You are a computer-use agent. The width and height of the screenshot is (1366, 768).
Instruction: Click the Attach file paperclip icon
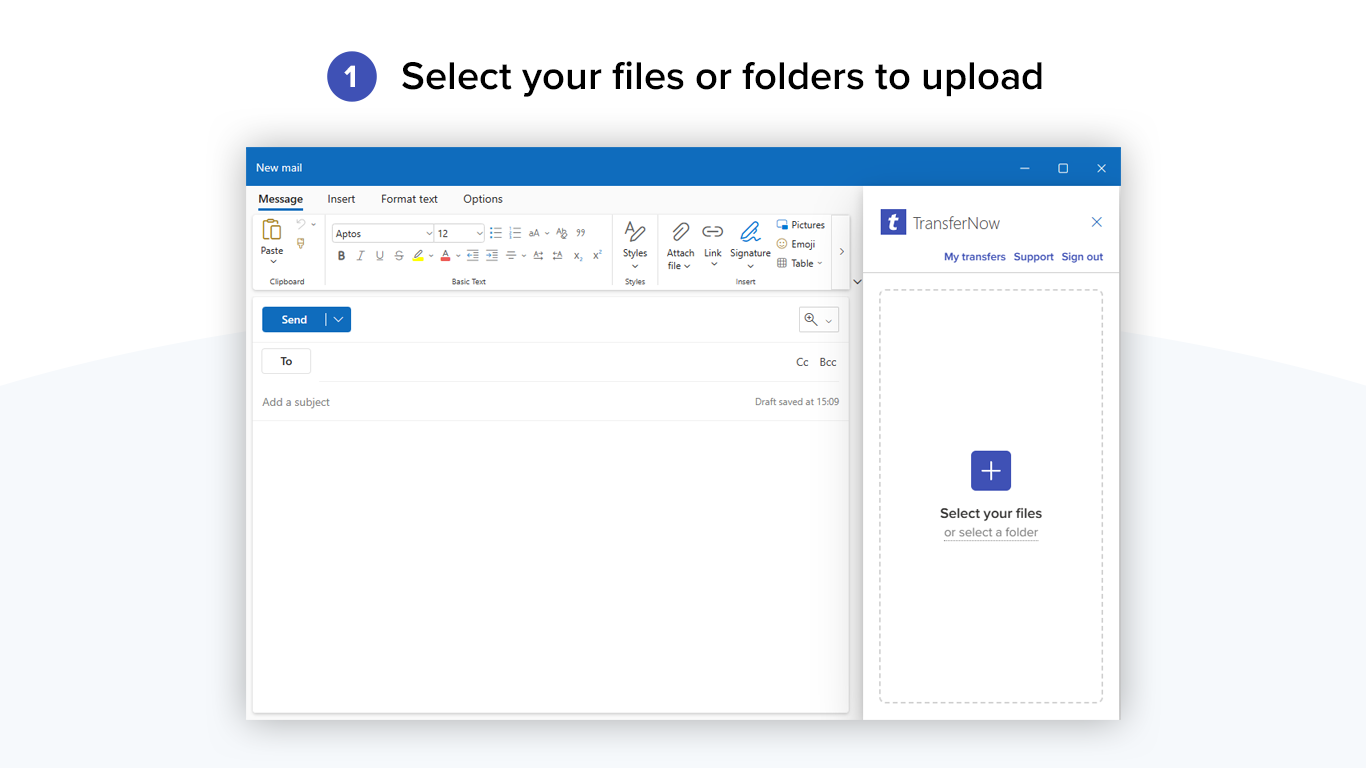(681, 232)
